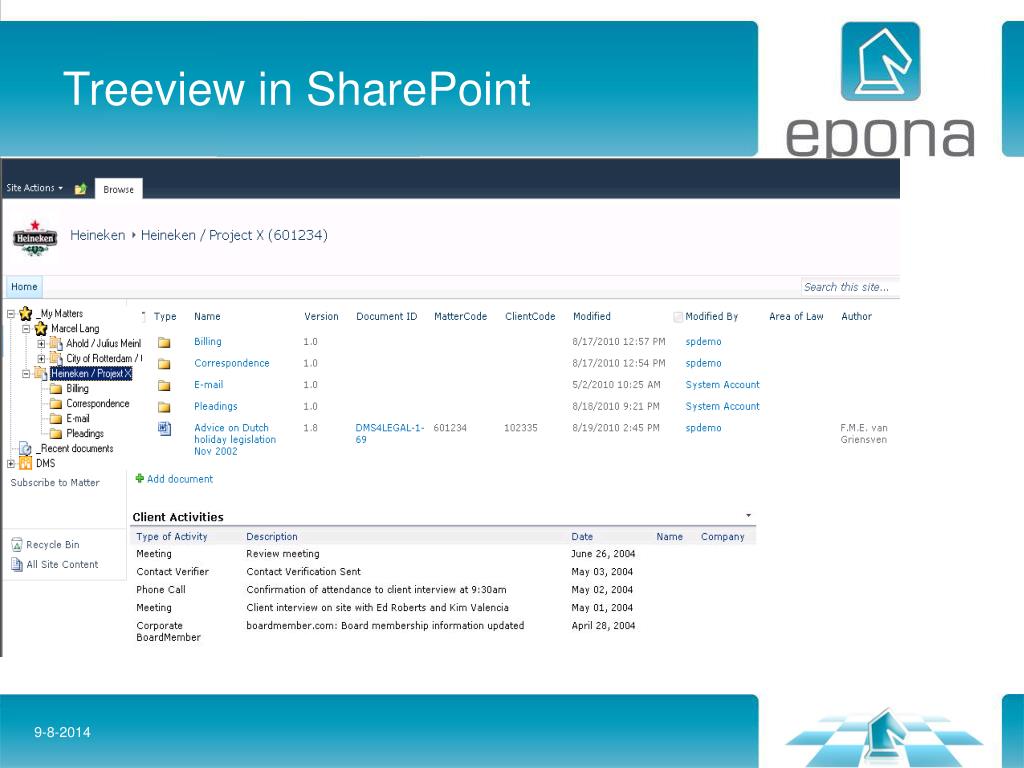
Task: Open Pleadings folder link in list
Action: (x=216, y=406)
